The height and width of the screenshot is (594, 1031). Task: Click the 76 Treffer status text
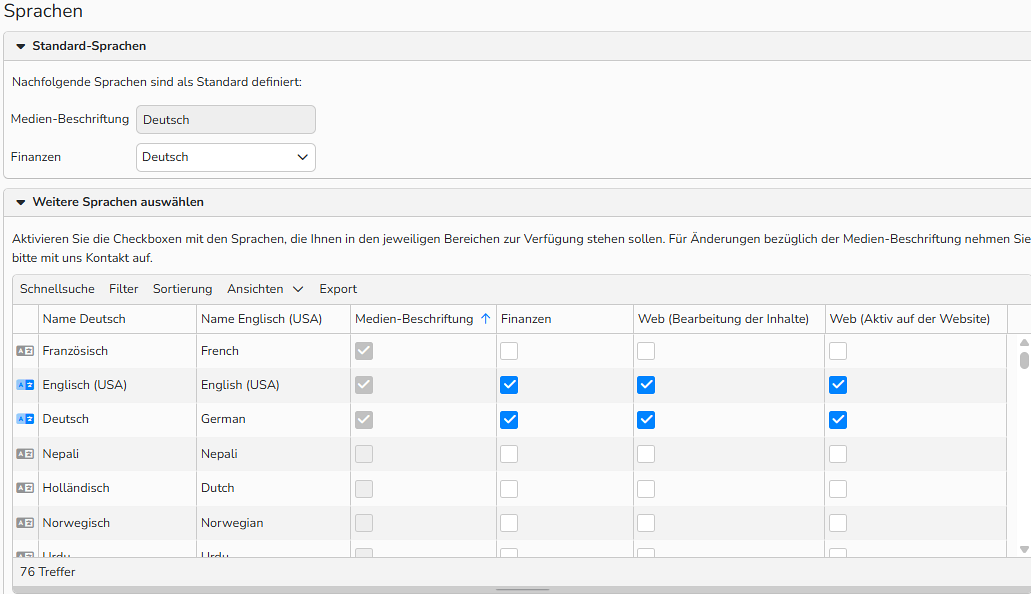pos(47,572)
